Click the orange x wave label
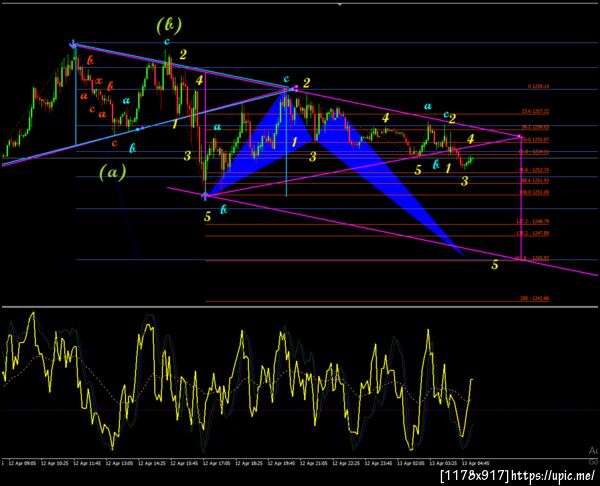The image size is (600, 486). coord(99,81)
